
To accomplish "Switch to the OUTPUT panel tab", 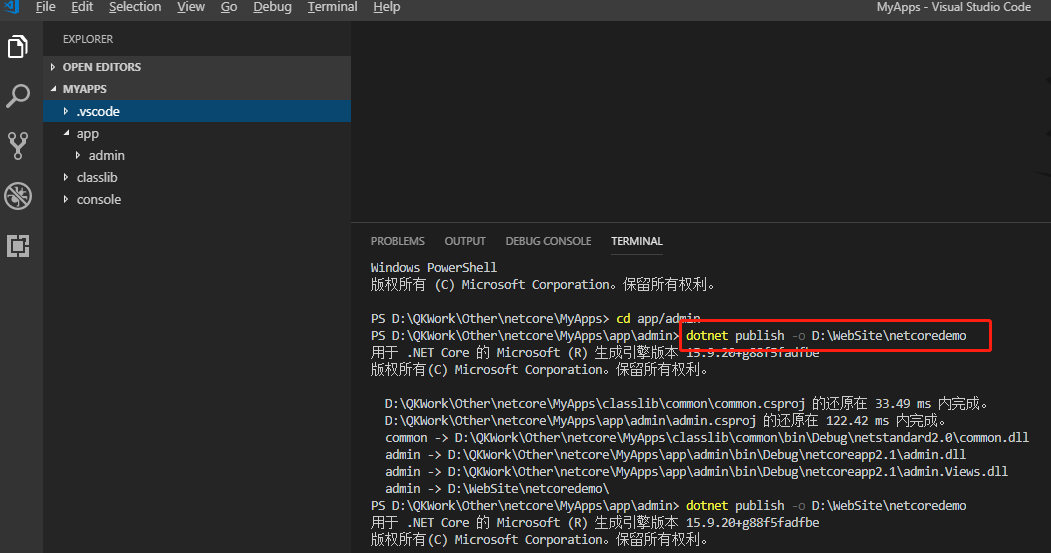I will point(465,241).
